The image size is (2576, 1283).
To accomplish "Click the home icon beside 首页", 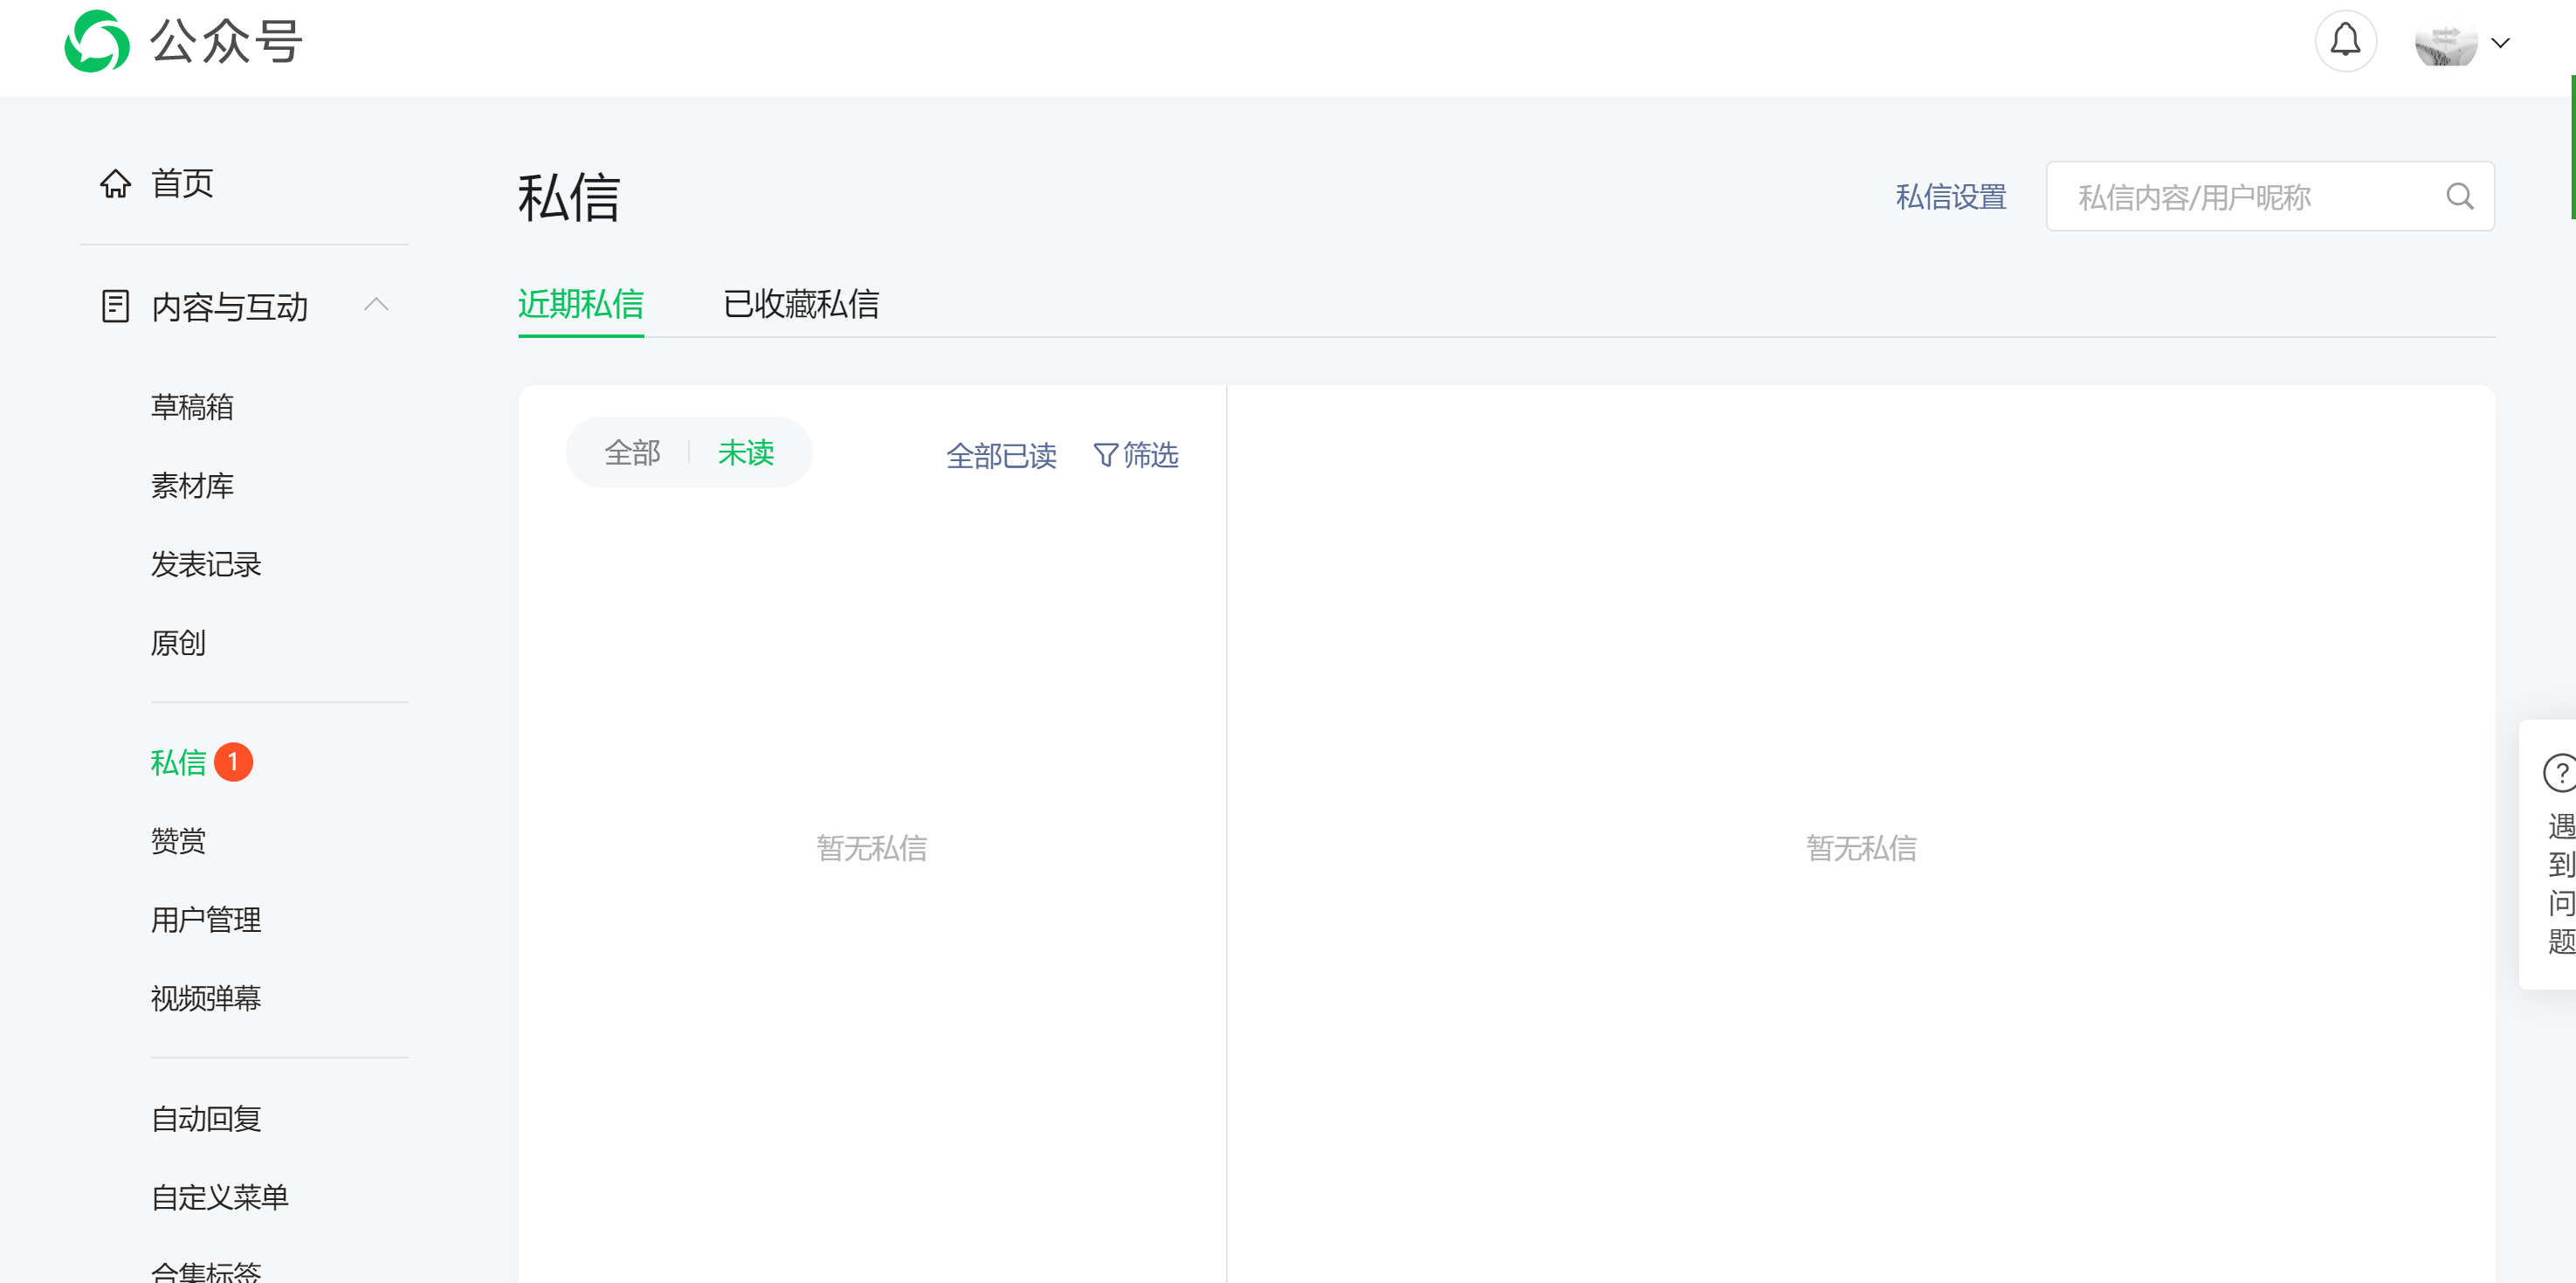I will click(x=115, y=184).
